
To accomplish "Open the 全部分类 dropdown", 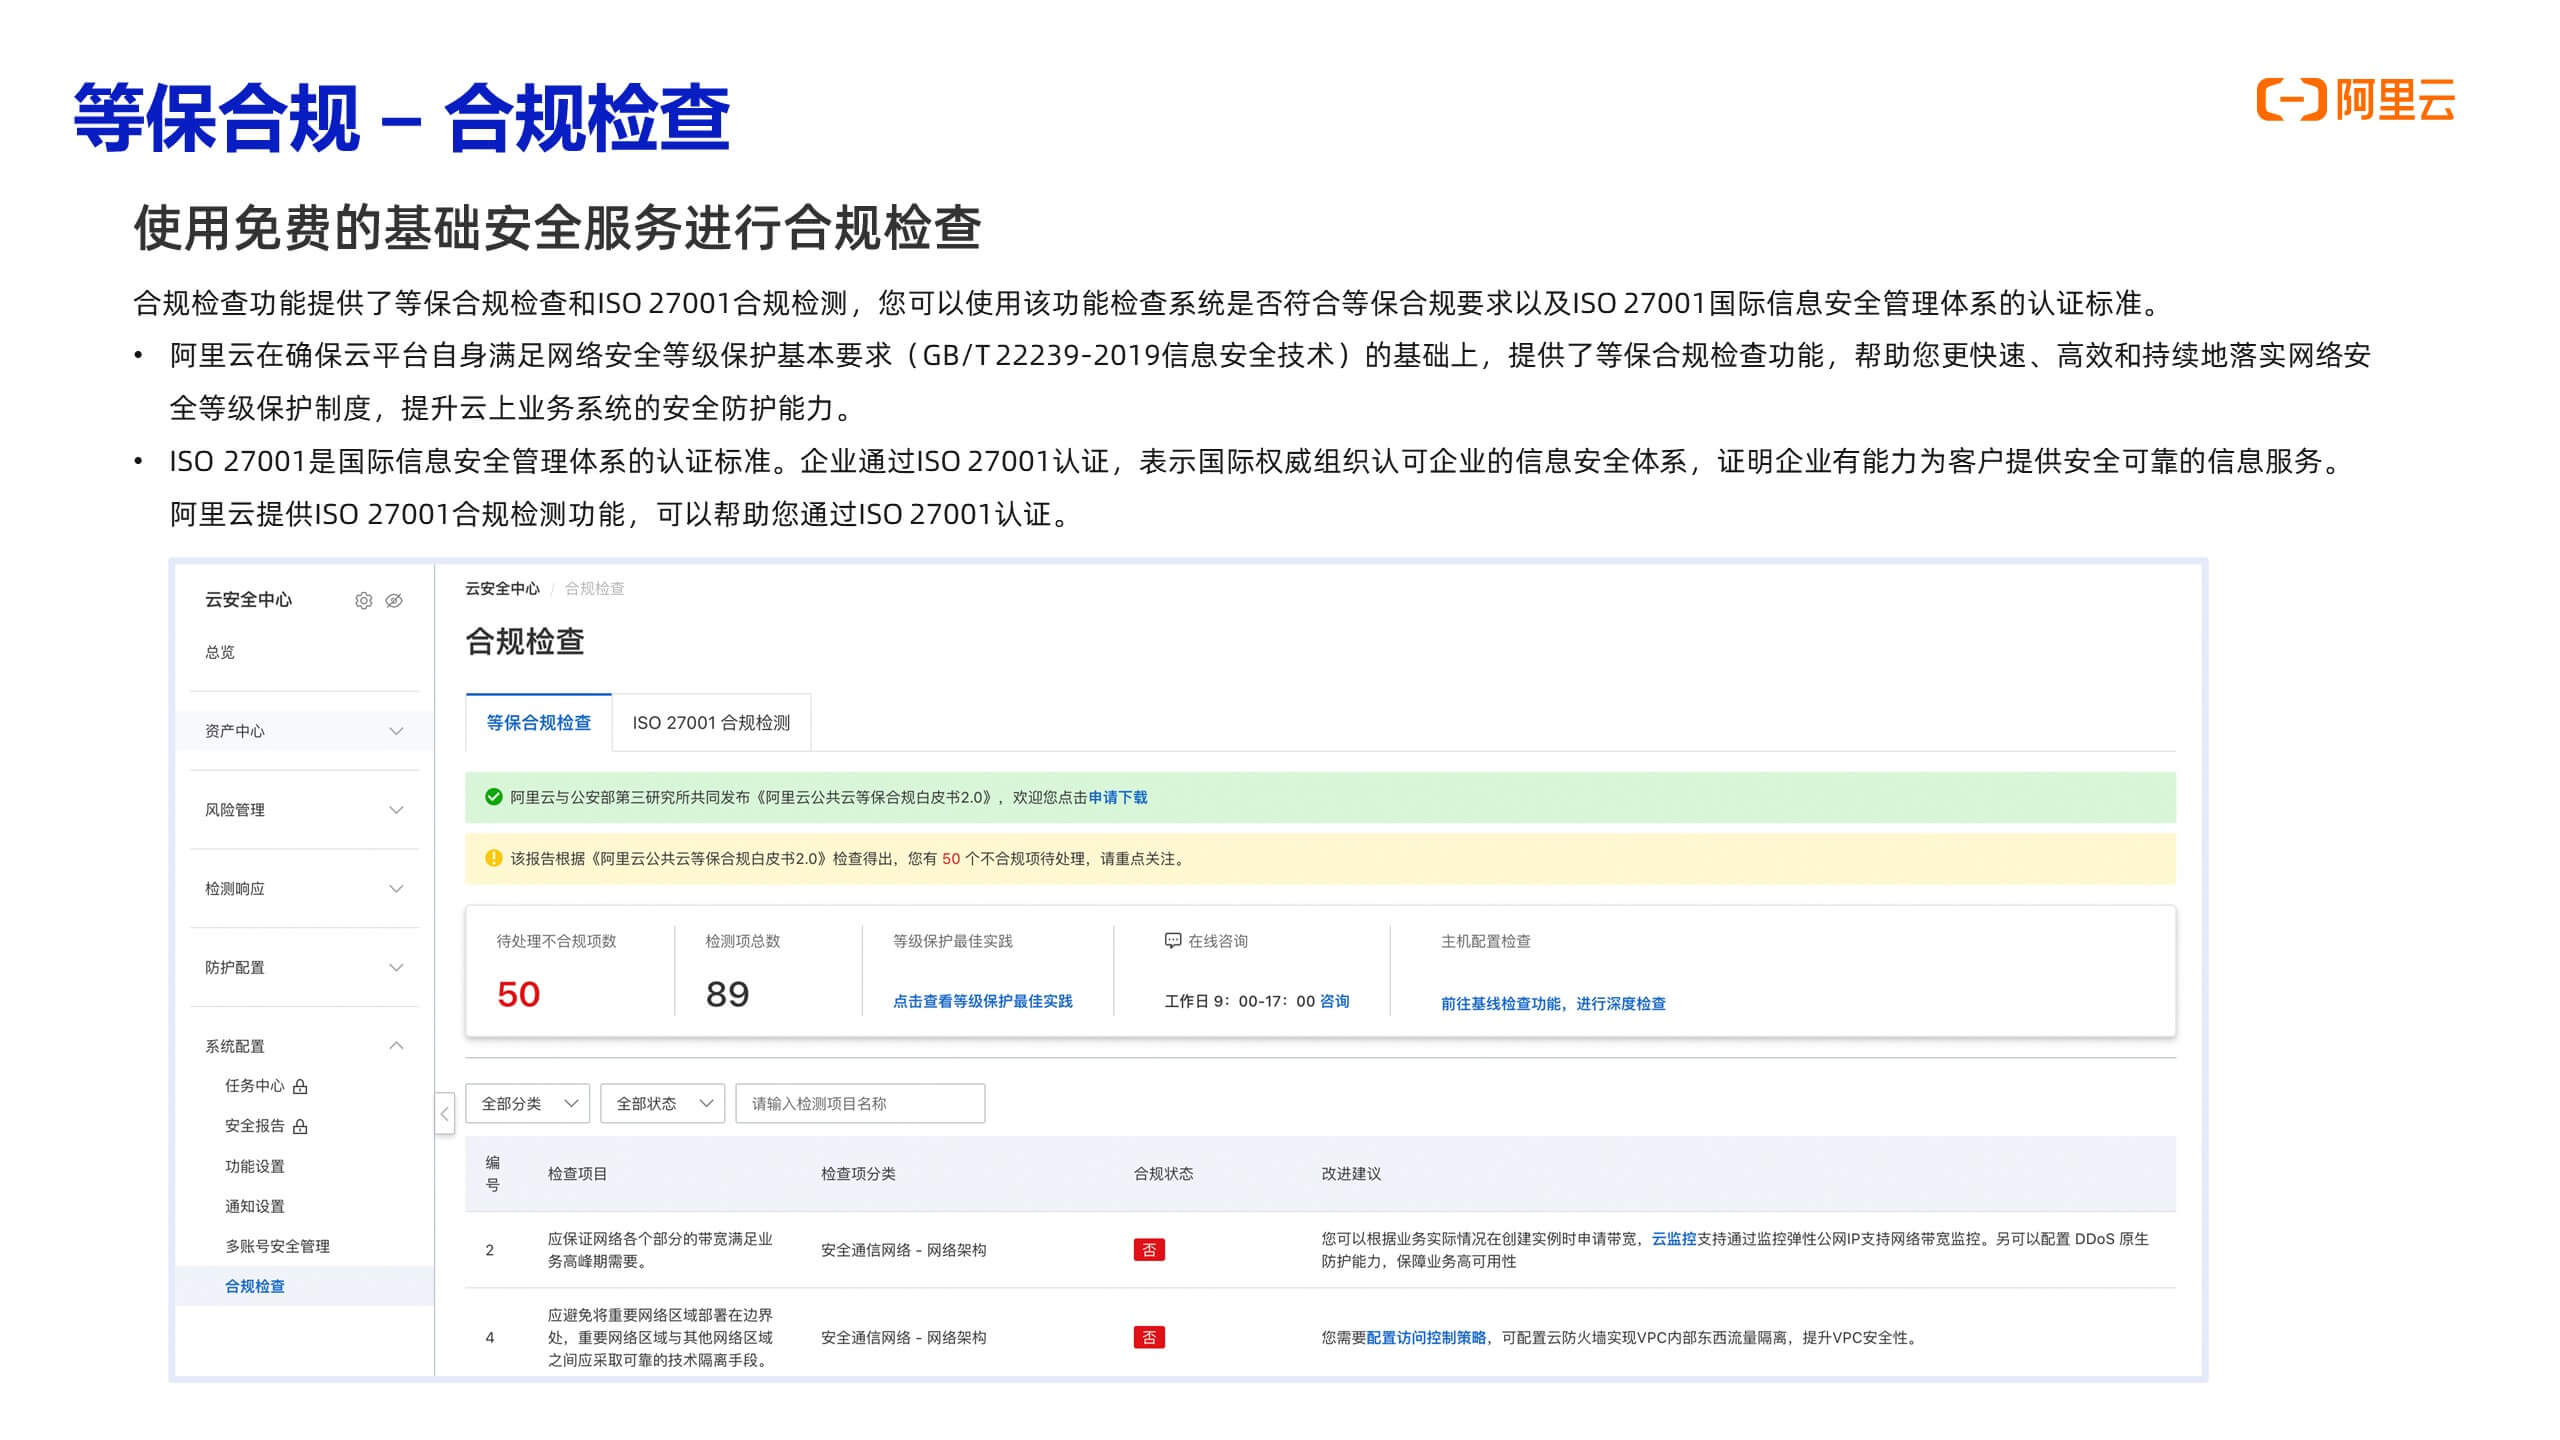I will point(528,1103).
